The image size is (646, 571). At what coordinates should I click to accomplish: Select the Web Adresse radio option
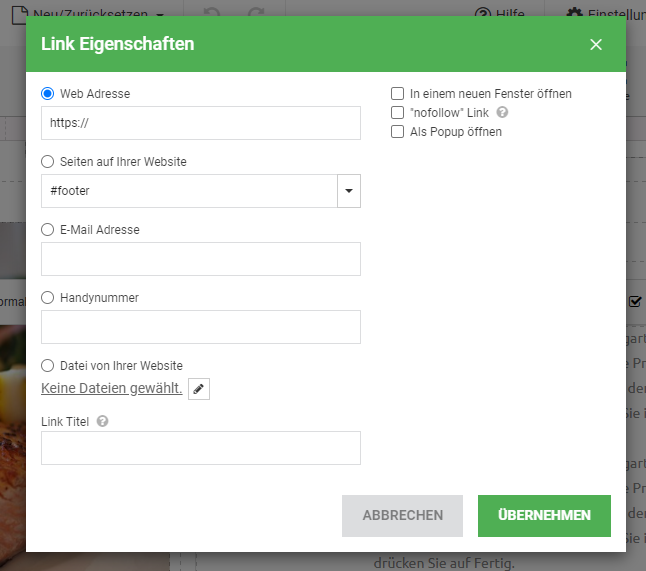click(x=47, y=94)
